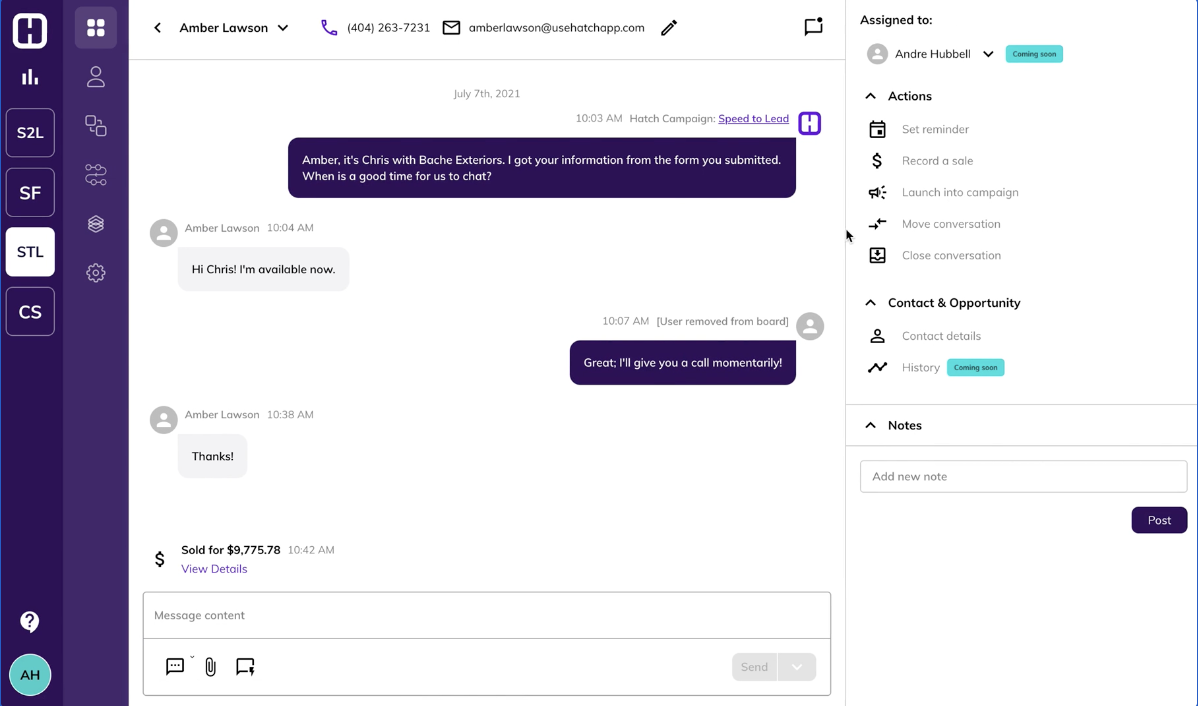This screenshot has width=1198, height=706.
Task: Open the settings gear in the sidebar
Action: point(95,272)
